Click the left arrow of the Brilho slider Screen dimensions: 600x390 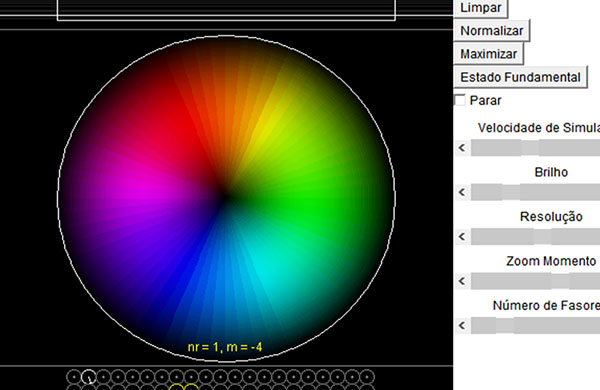click(x=462, y=192)
